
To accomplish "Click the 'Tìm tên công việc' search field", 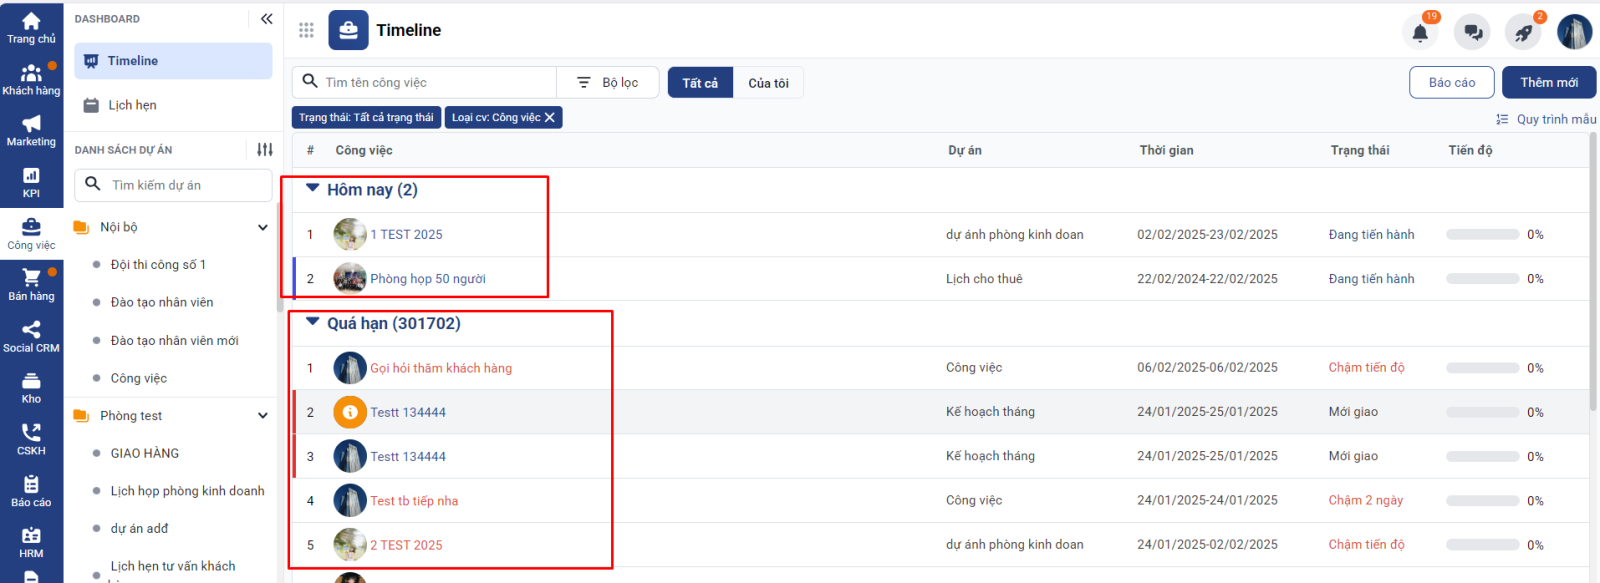I will pyautogui.click(x=435, y=82).
